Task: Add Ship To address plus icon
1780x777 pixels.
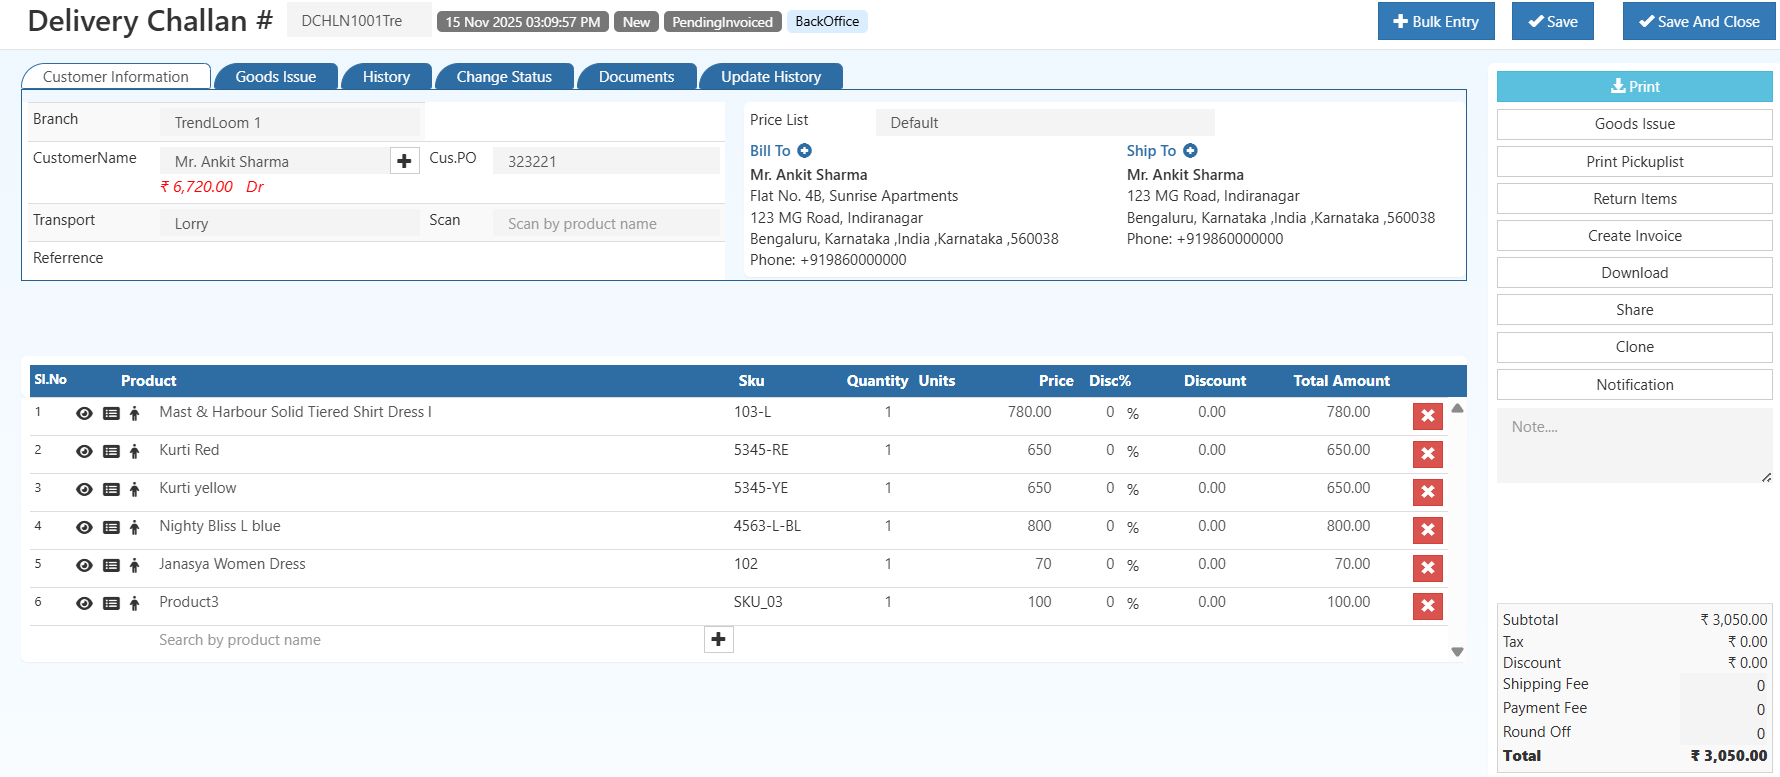Action: pos(1190,151)
